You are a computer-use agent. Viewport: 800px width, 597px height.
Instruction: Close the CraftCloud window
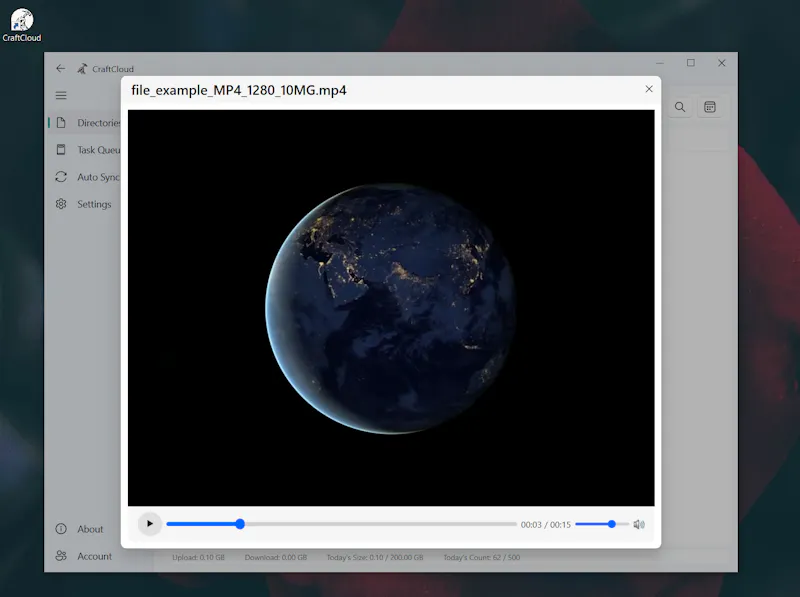point(721,63)
